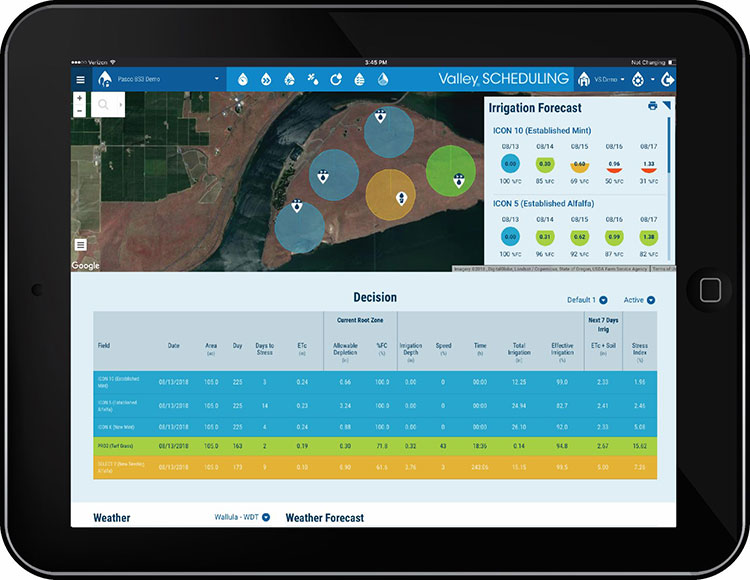Print the Irrigation Forecast panel
Viewport: 750px width, 580px height.
click(652, 106)
